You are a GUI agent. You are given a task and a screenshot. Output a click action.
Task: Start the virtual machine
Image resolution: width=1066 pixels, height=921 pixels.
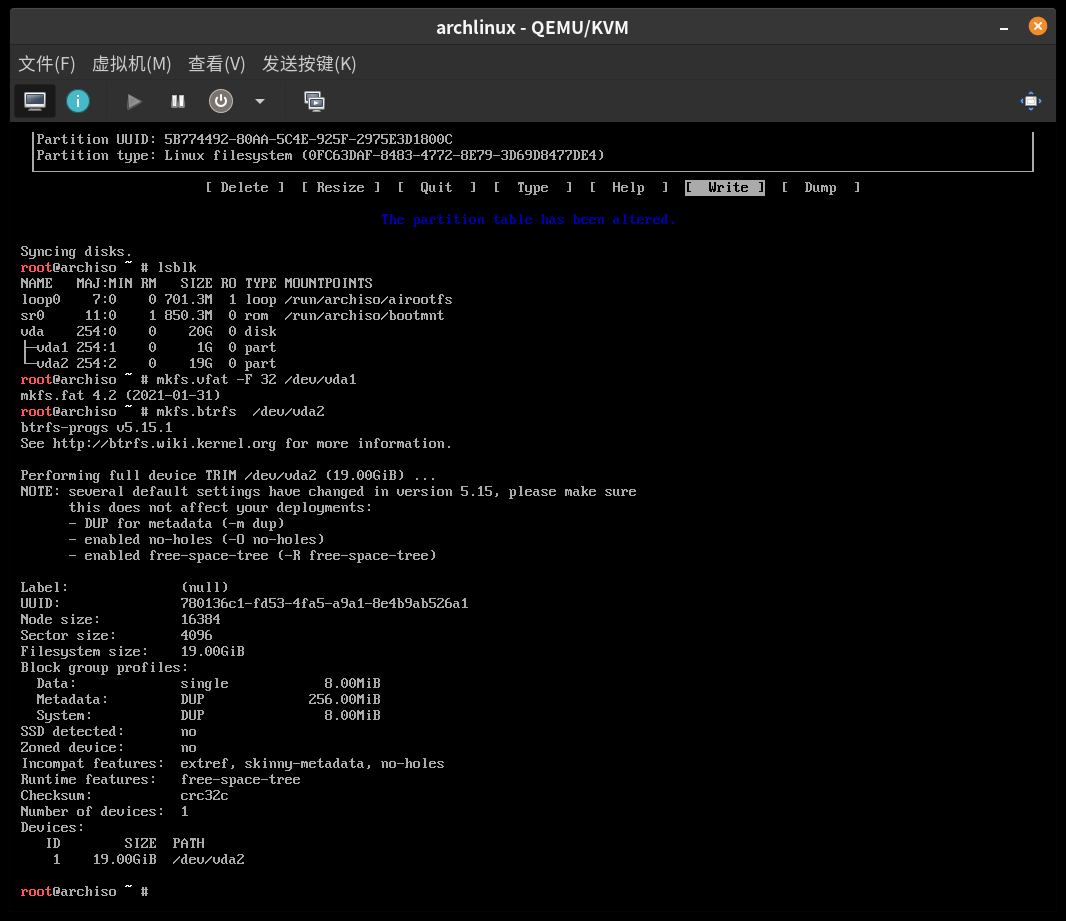134,101
